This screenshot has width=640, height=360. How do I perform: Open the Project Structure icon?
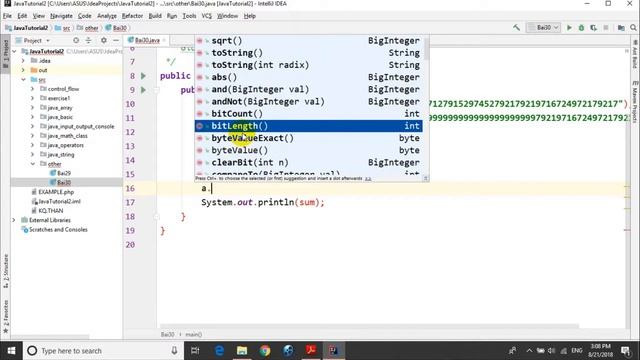pyautogui.click(x=621, y=28)
